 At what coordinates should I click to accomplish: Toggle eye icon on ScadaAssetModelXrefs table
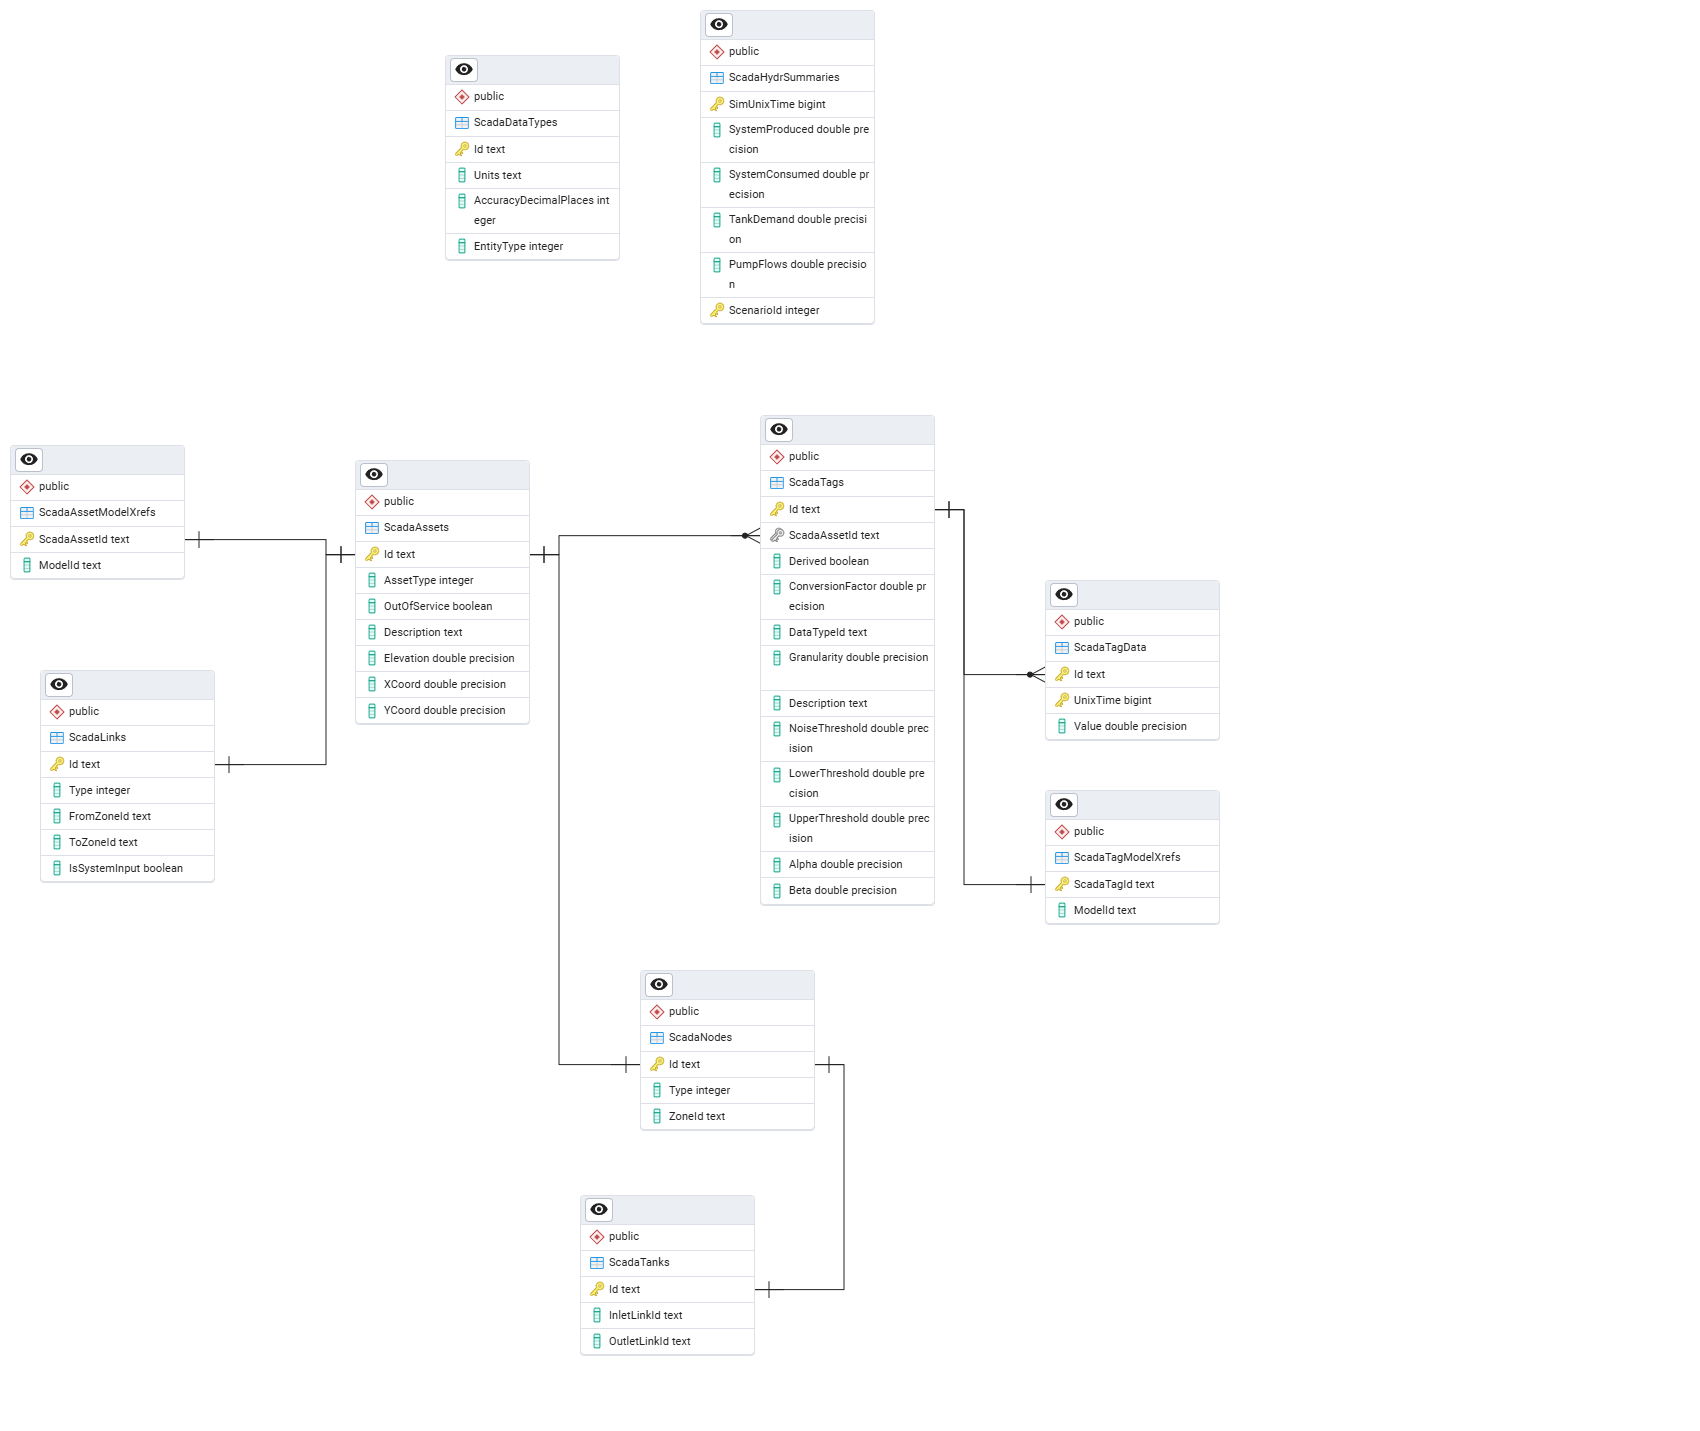(x=29, y=460)
